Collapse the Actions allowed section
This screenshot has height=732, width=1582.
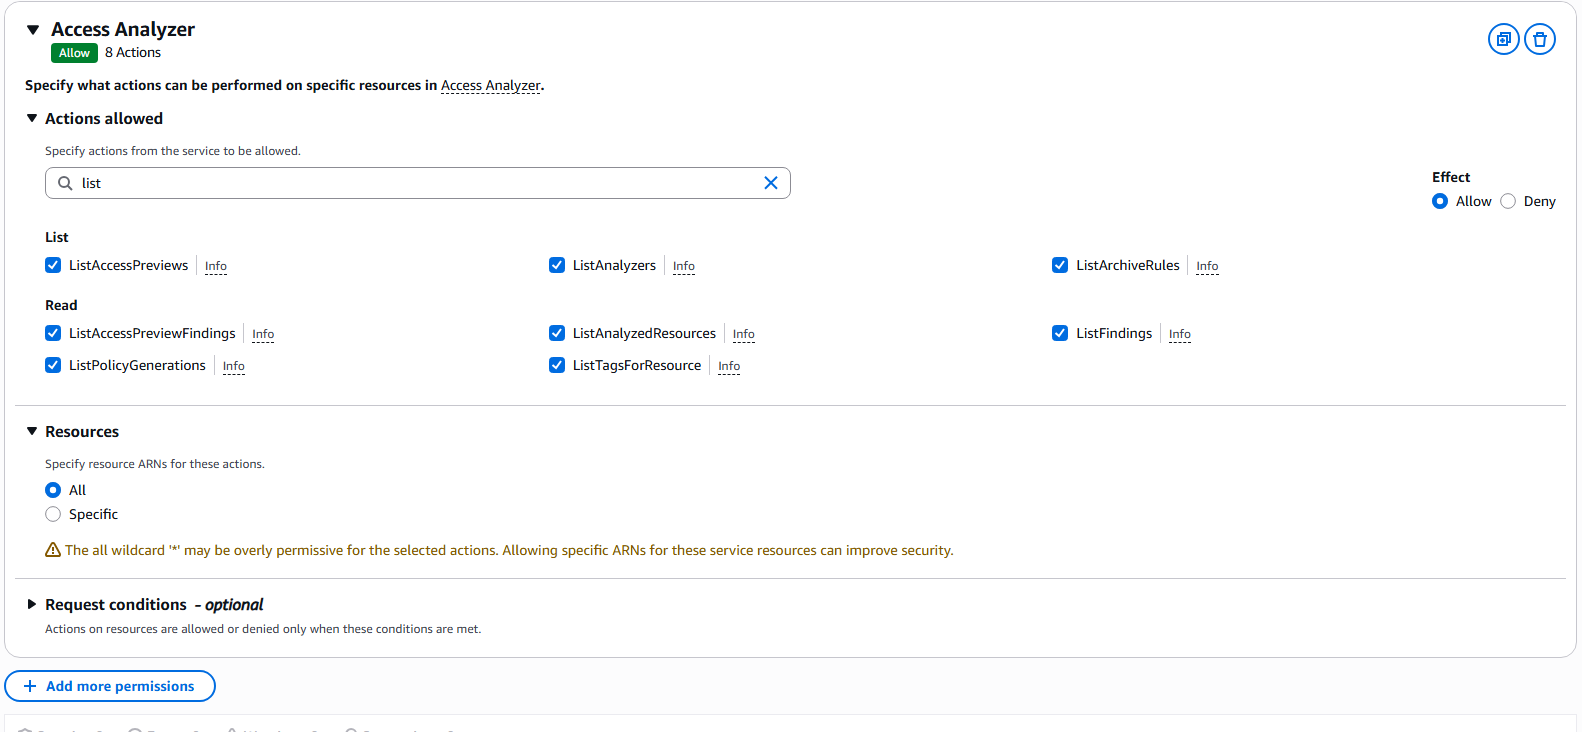point(32,118)
